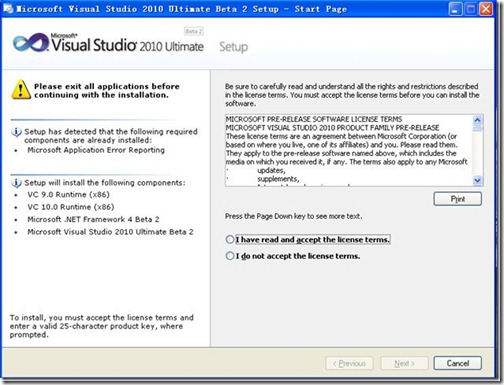
Task: Minimize the setup window
Action: [455, 9]
